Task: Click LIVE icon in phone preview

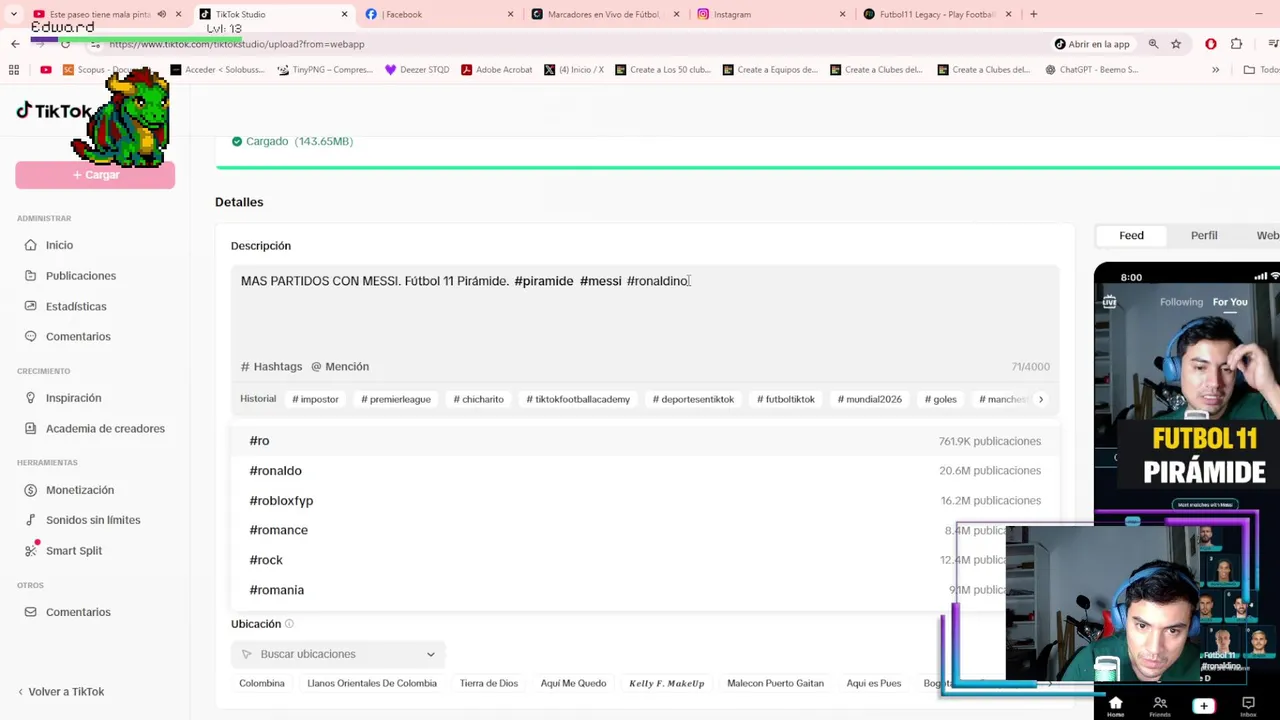Action: tap(1109, 302)
